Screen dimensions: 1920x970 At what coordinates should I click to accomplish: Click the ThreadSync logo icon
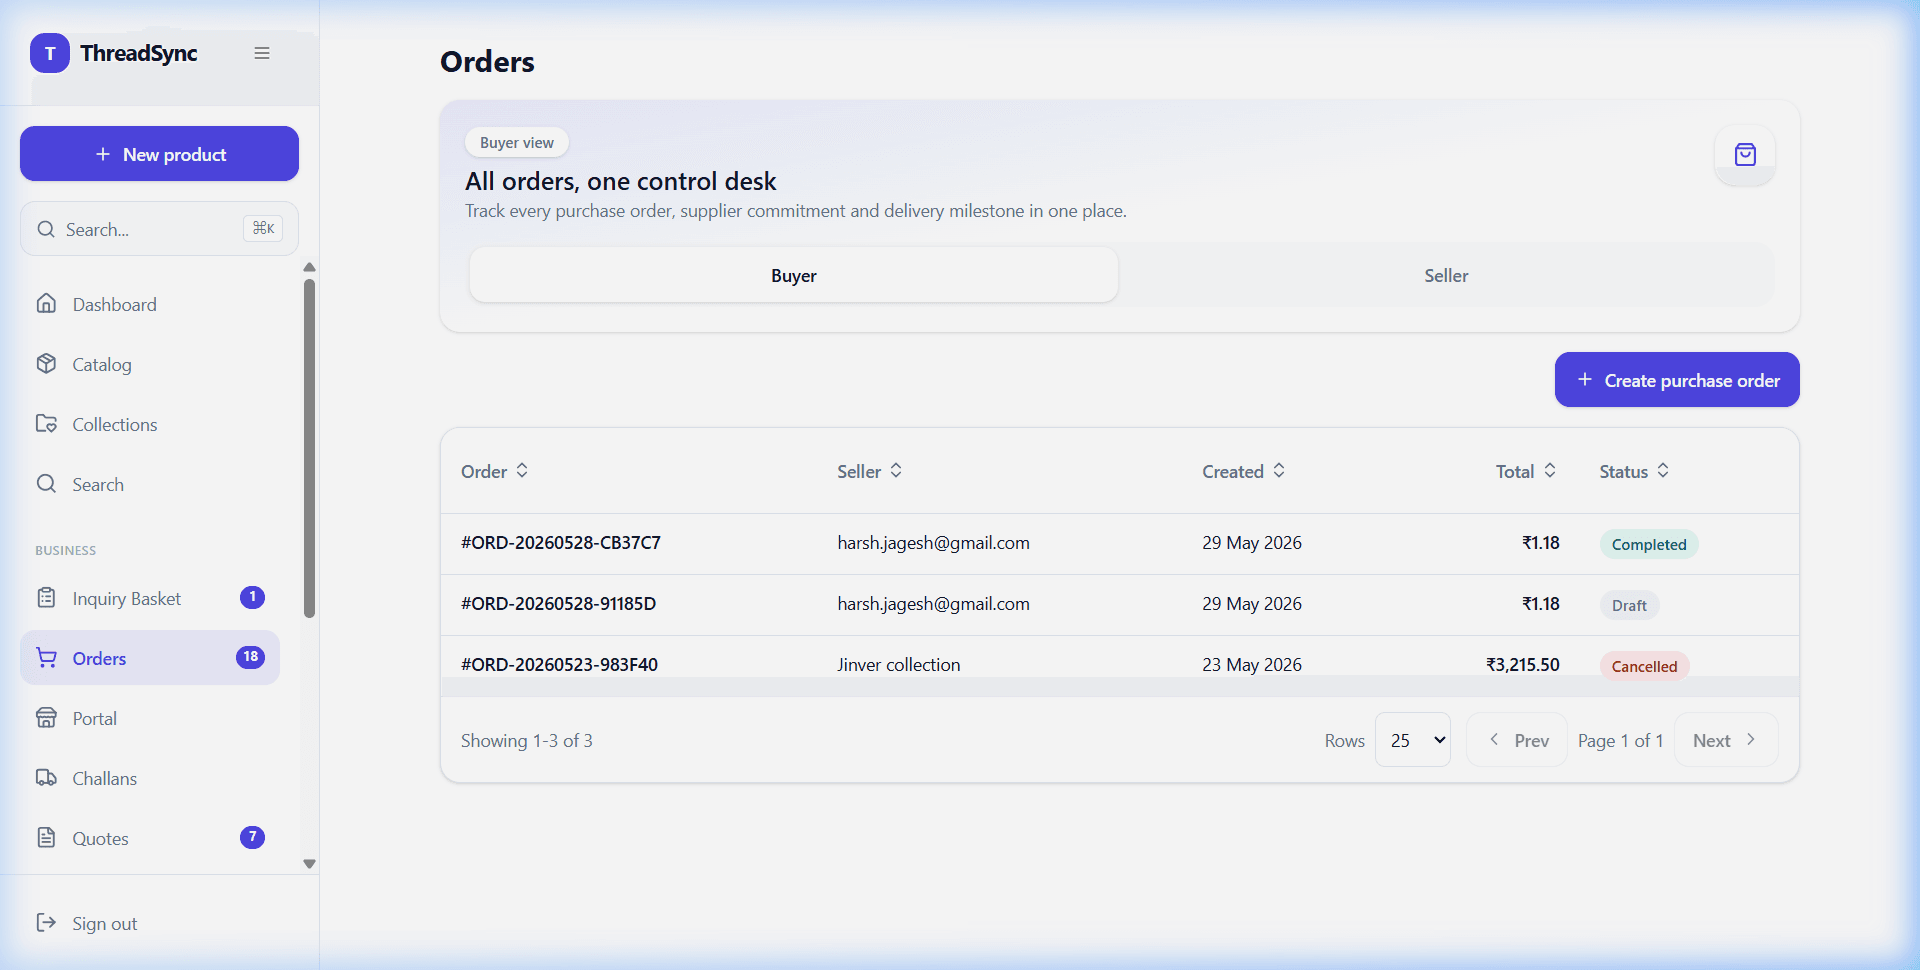pos(50,53)
